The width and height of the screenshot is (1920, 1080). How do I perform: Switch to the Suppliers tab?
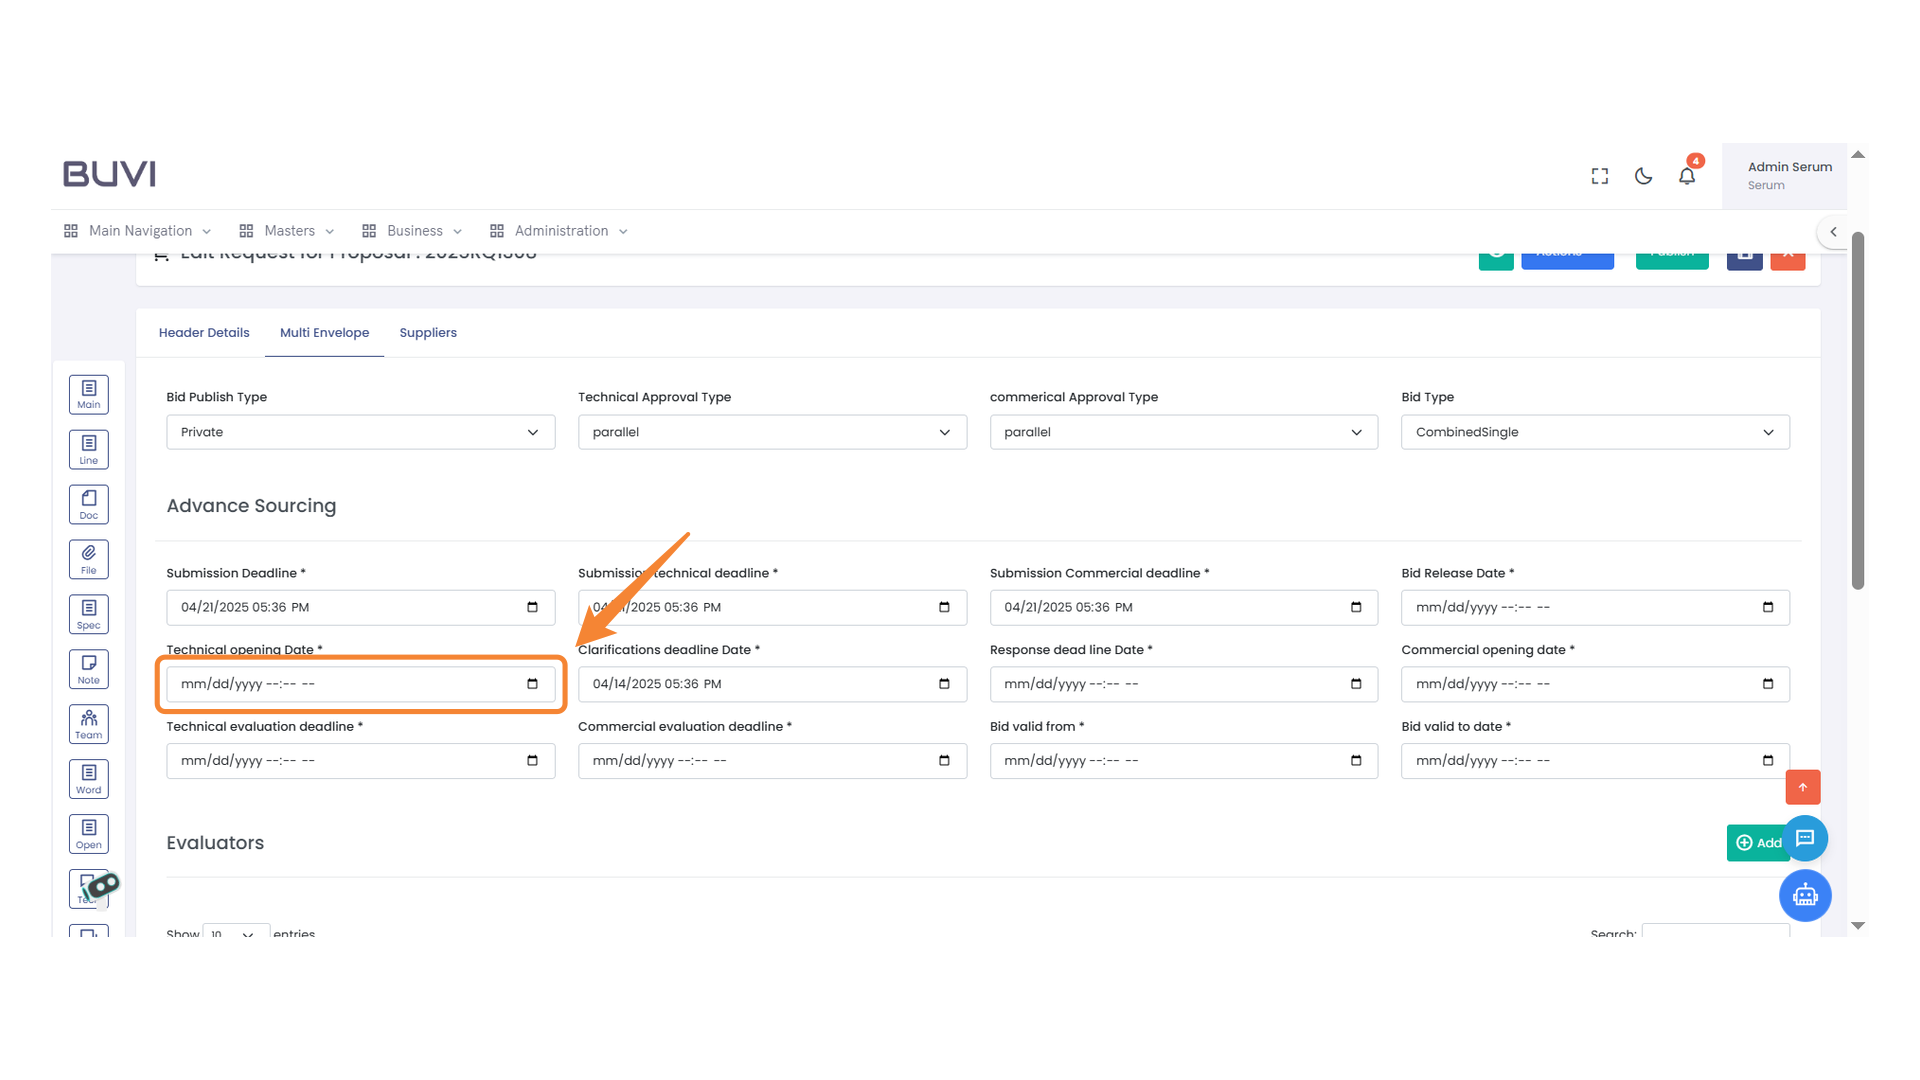click(x=428, y=332)
